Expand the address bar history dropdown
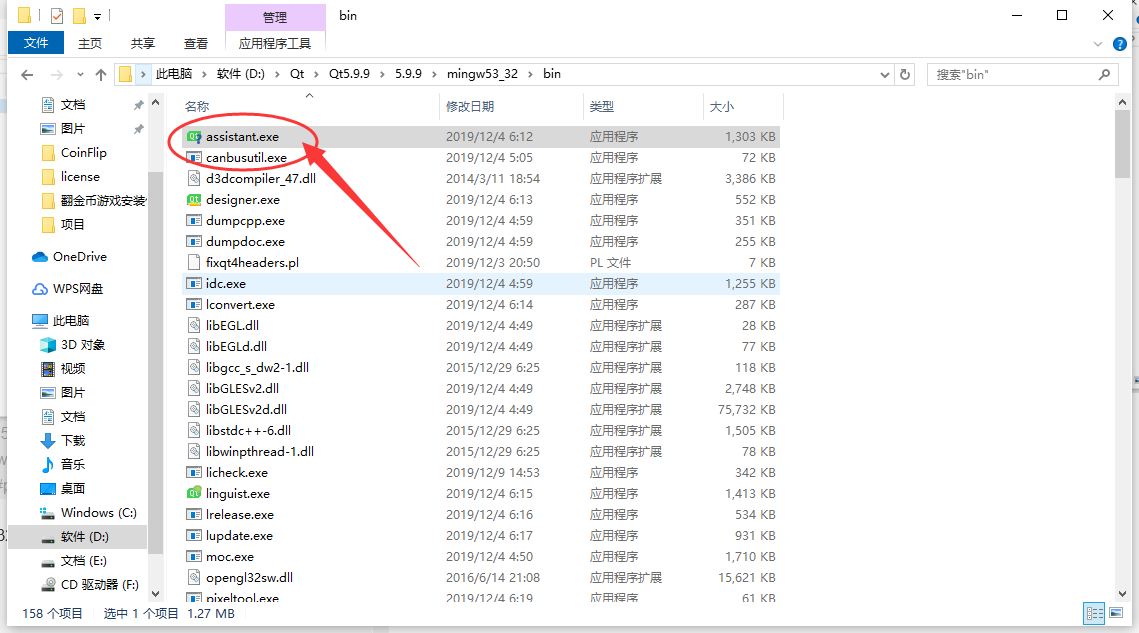This screenshot has width=1139, height=633. point(884,74)
